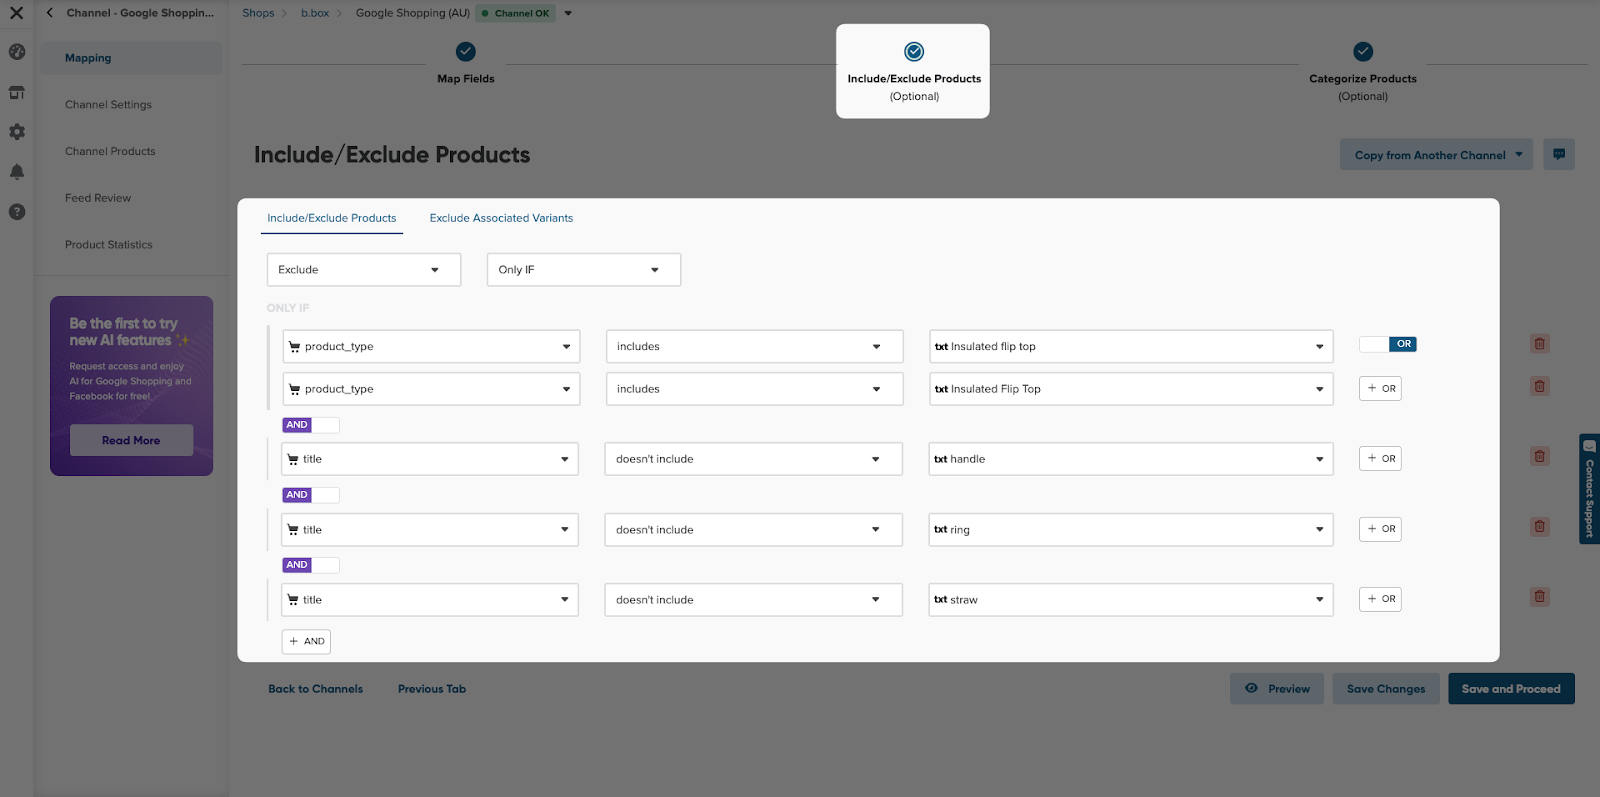
Task: Open the settings gear icon in sidebar
Action: (x=17, y=132)
